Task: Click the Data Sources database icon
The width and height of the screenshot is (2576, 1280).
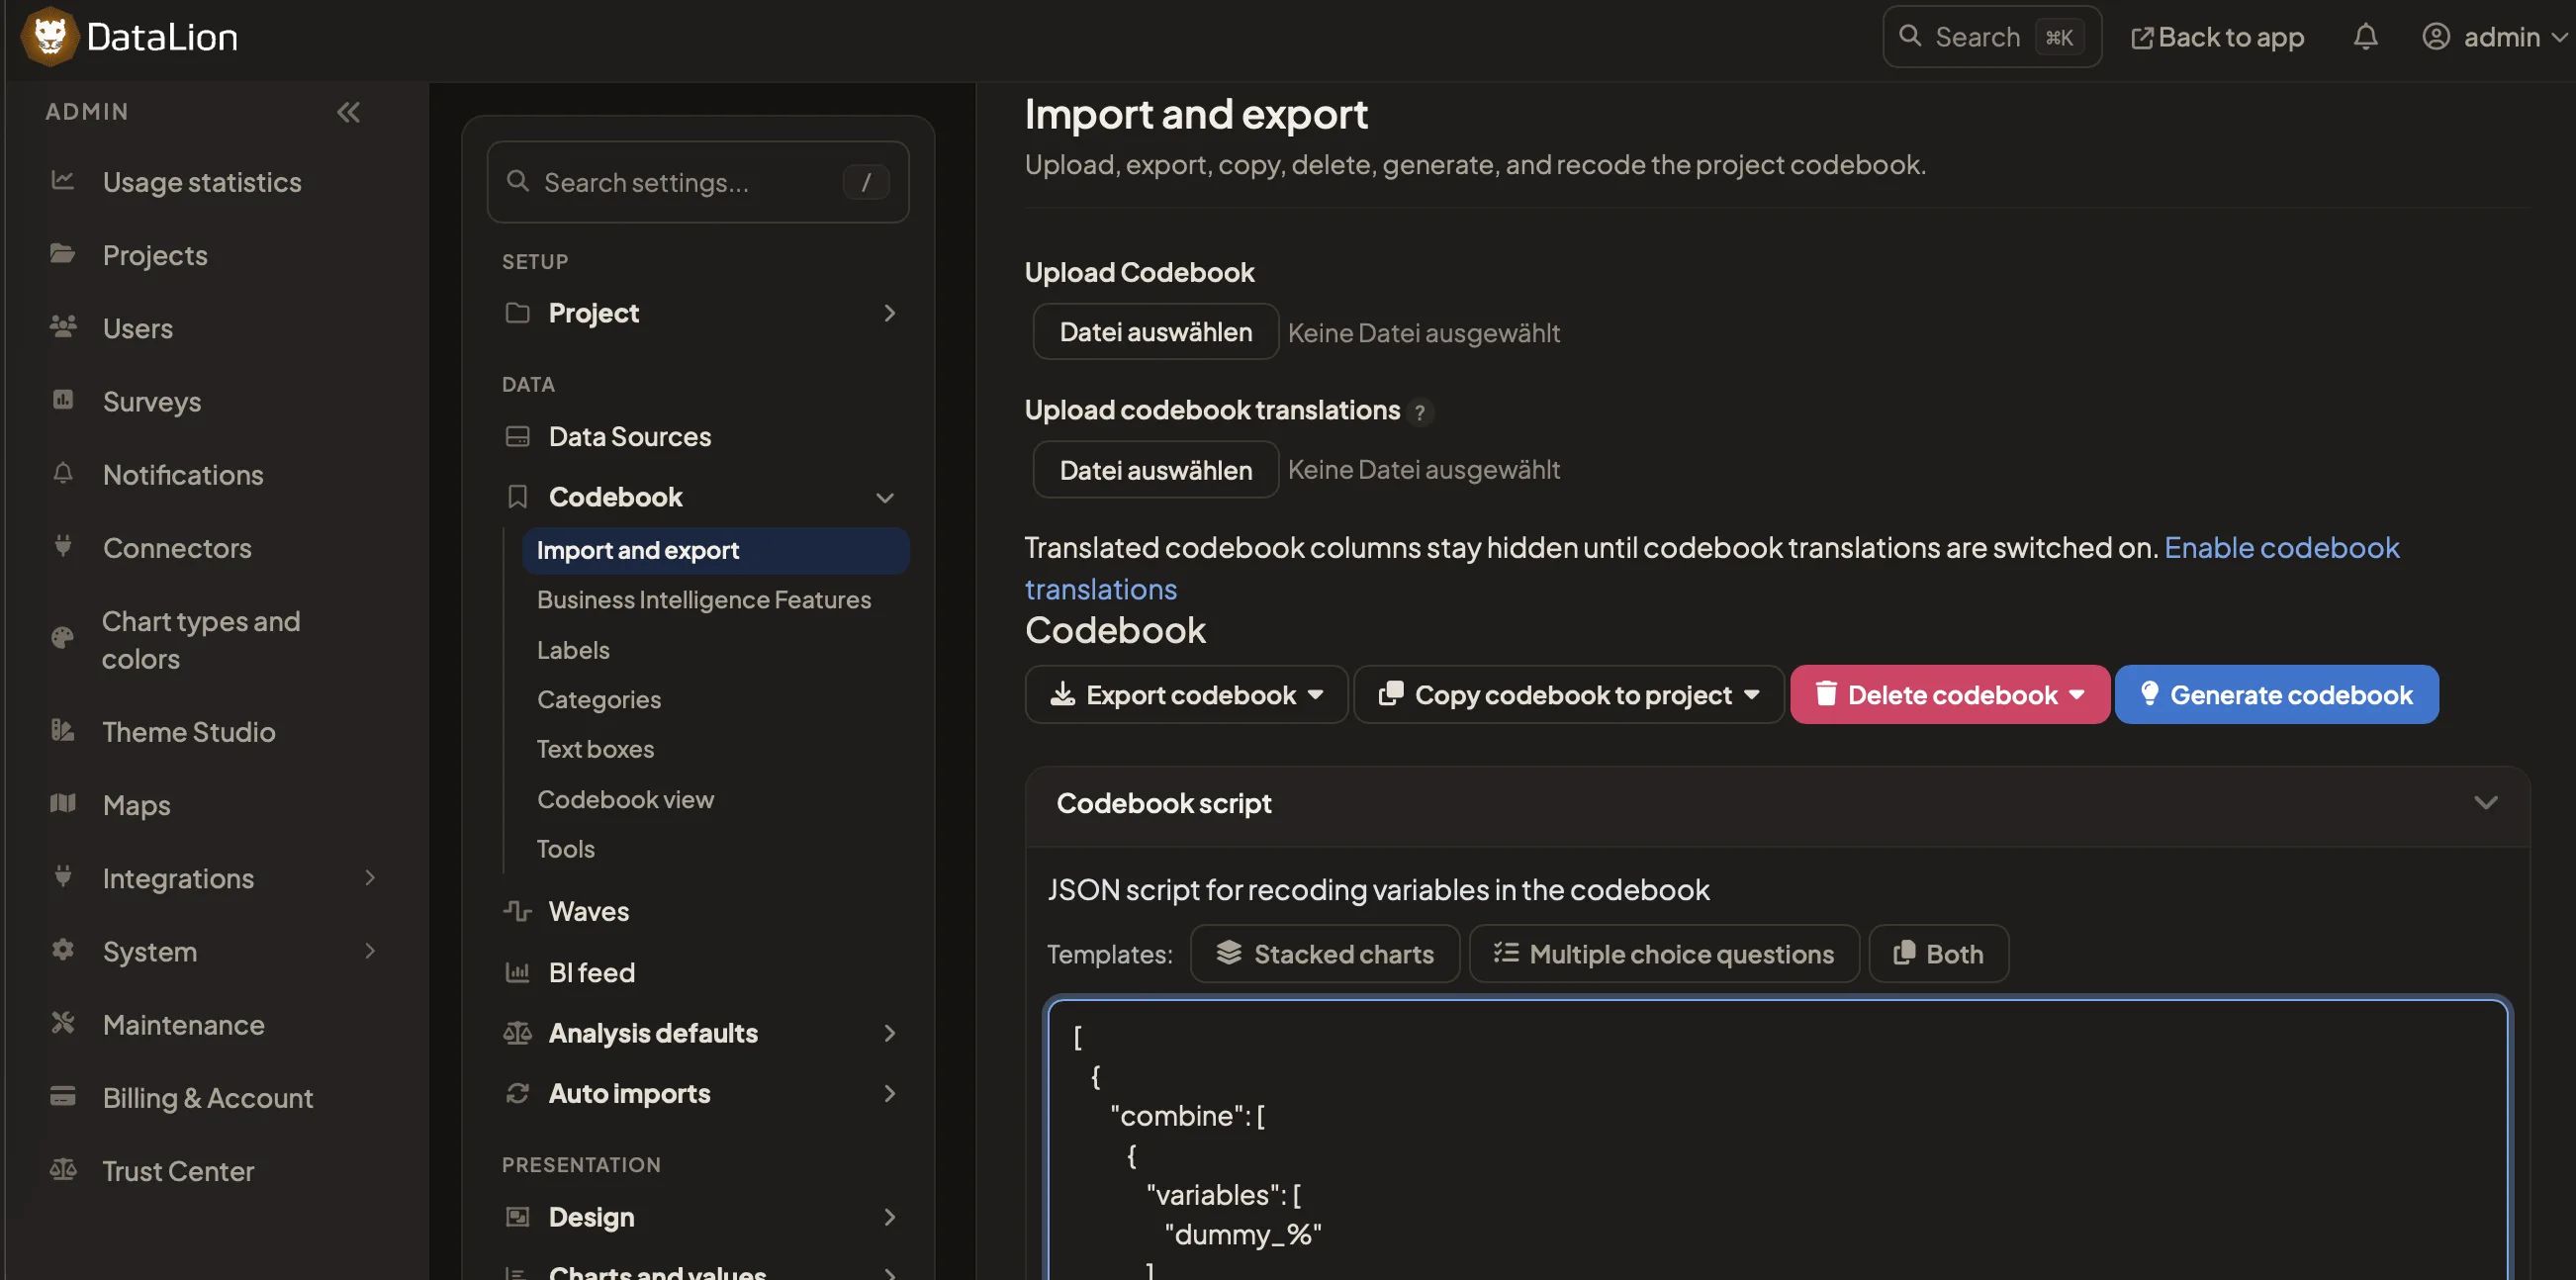Action: pyautogui.click(x=517, y=436)
